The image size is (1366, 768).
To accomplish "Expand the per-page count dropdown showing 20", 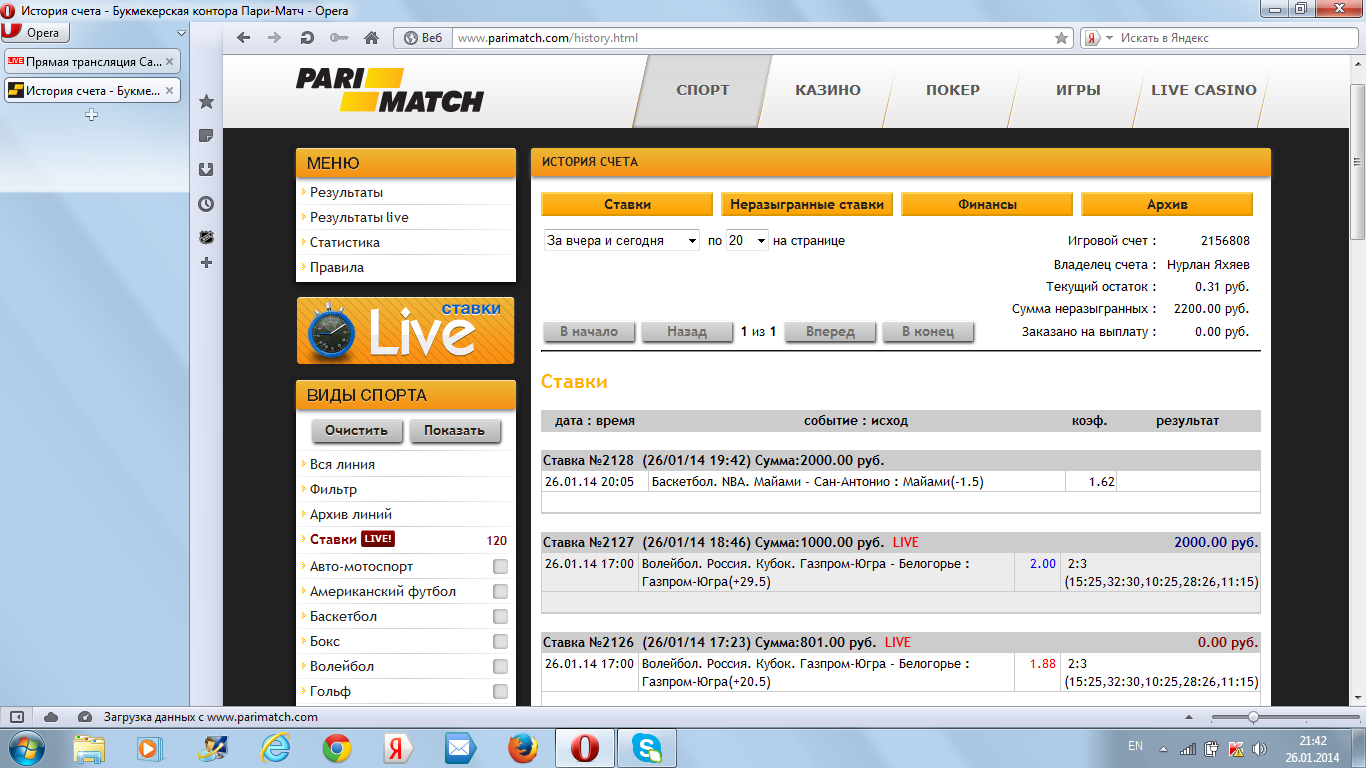I will pyautogui.click(x=747, y=241).
